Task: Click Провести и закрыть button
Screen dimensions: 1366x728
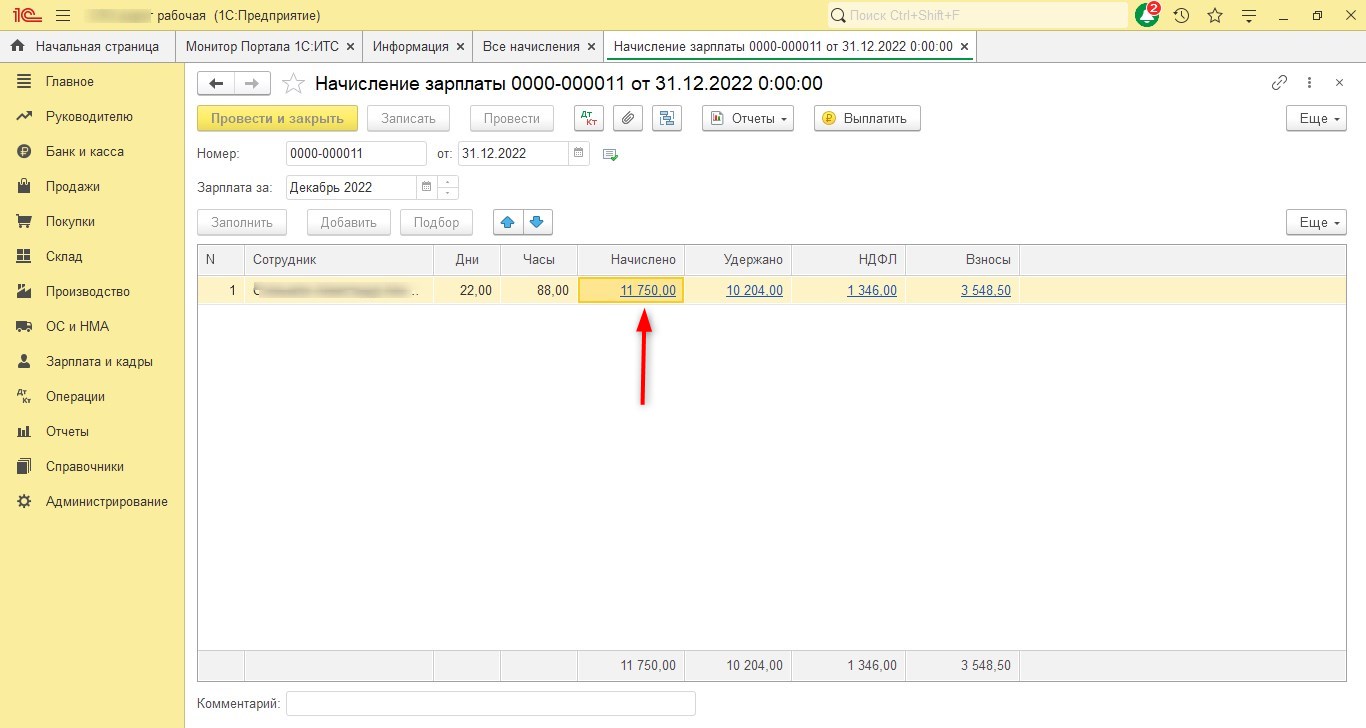Action: pyautogui.click(x=277, y=118)
